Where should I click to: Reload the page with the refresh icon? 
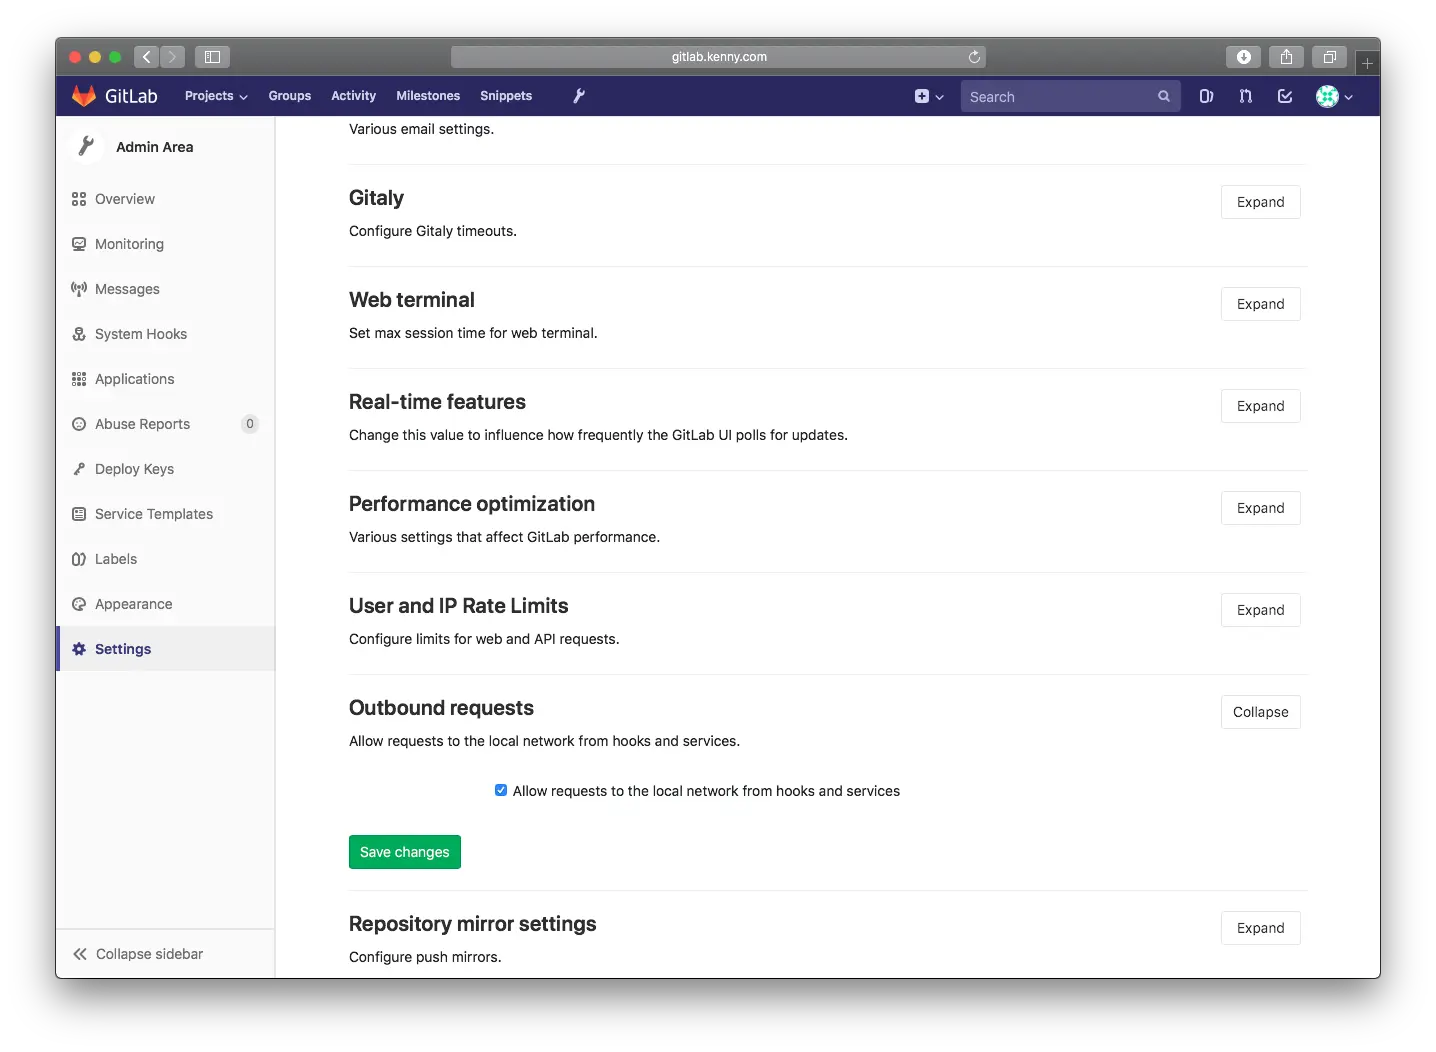(974, 57)
